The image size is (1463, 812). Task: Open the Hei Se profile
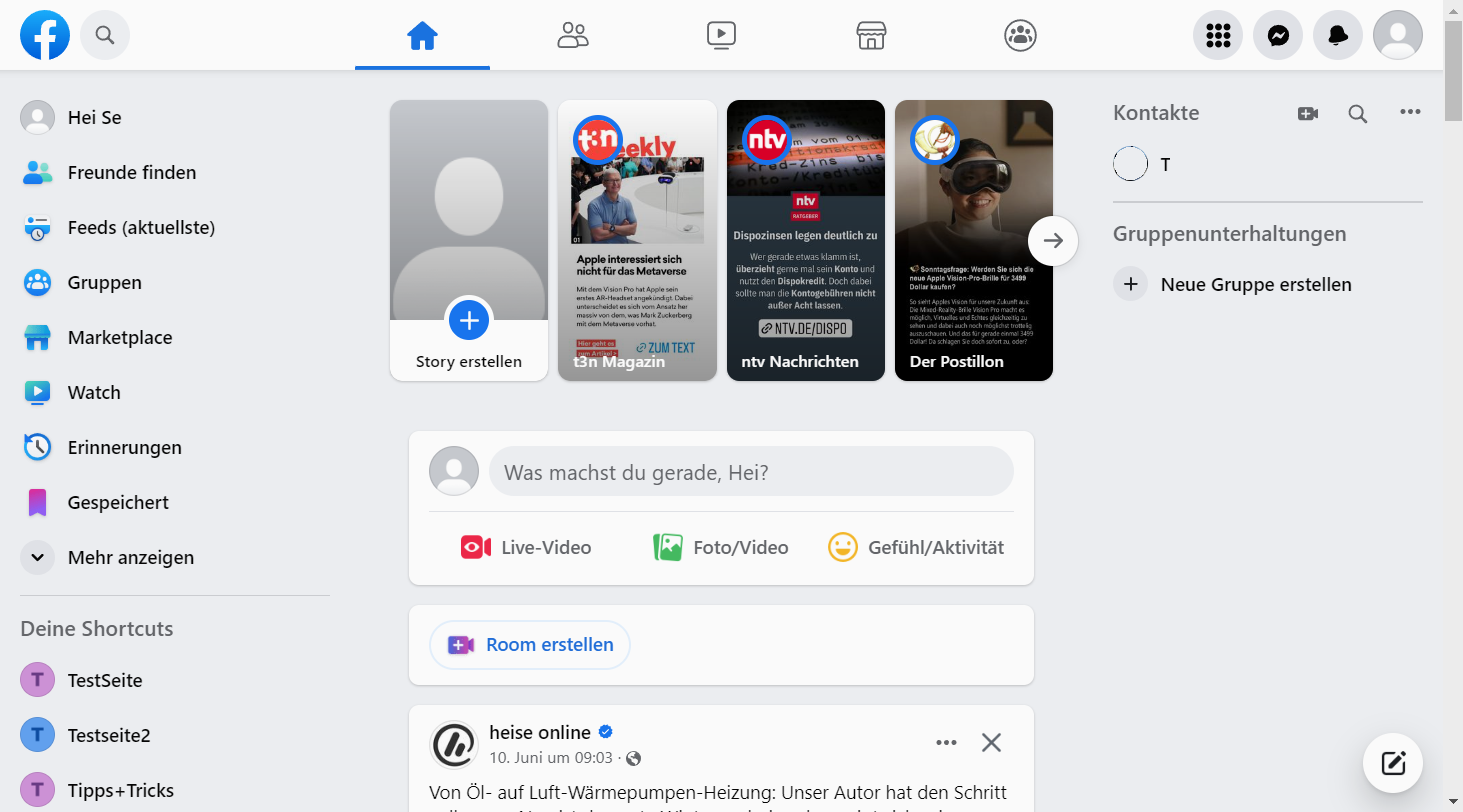(175, 117)
